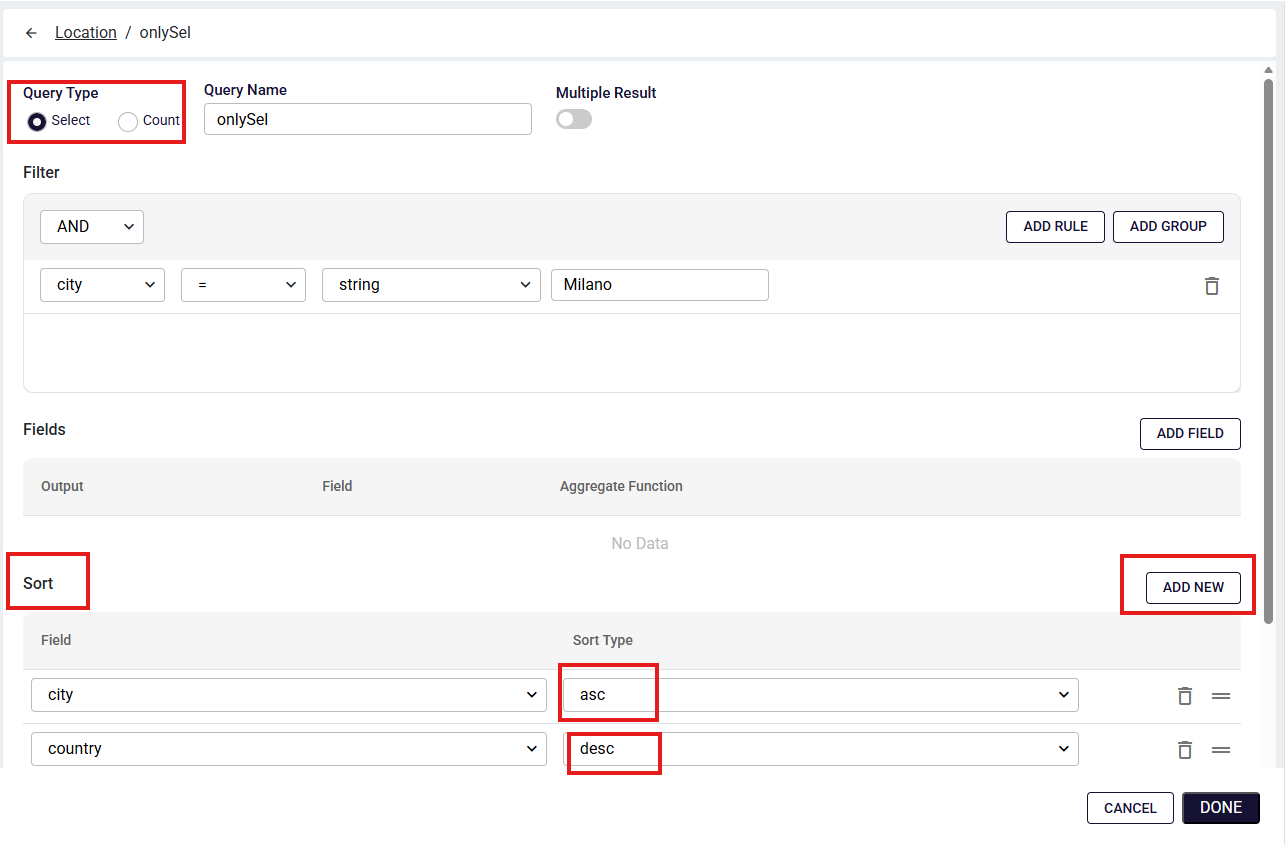1286x845 pixels.
Task: Open the AND condition dropdown
Action: [92, 227]
